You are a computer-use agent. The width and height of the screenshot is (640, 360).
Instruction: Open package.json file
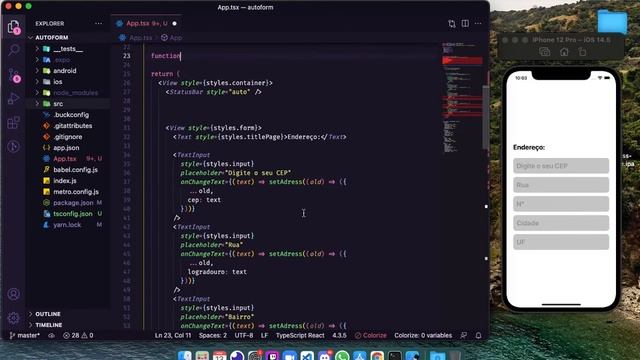pyautogui.click(x=73, y=203)
